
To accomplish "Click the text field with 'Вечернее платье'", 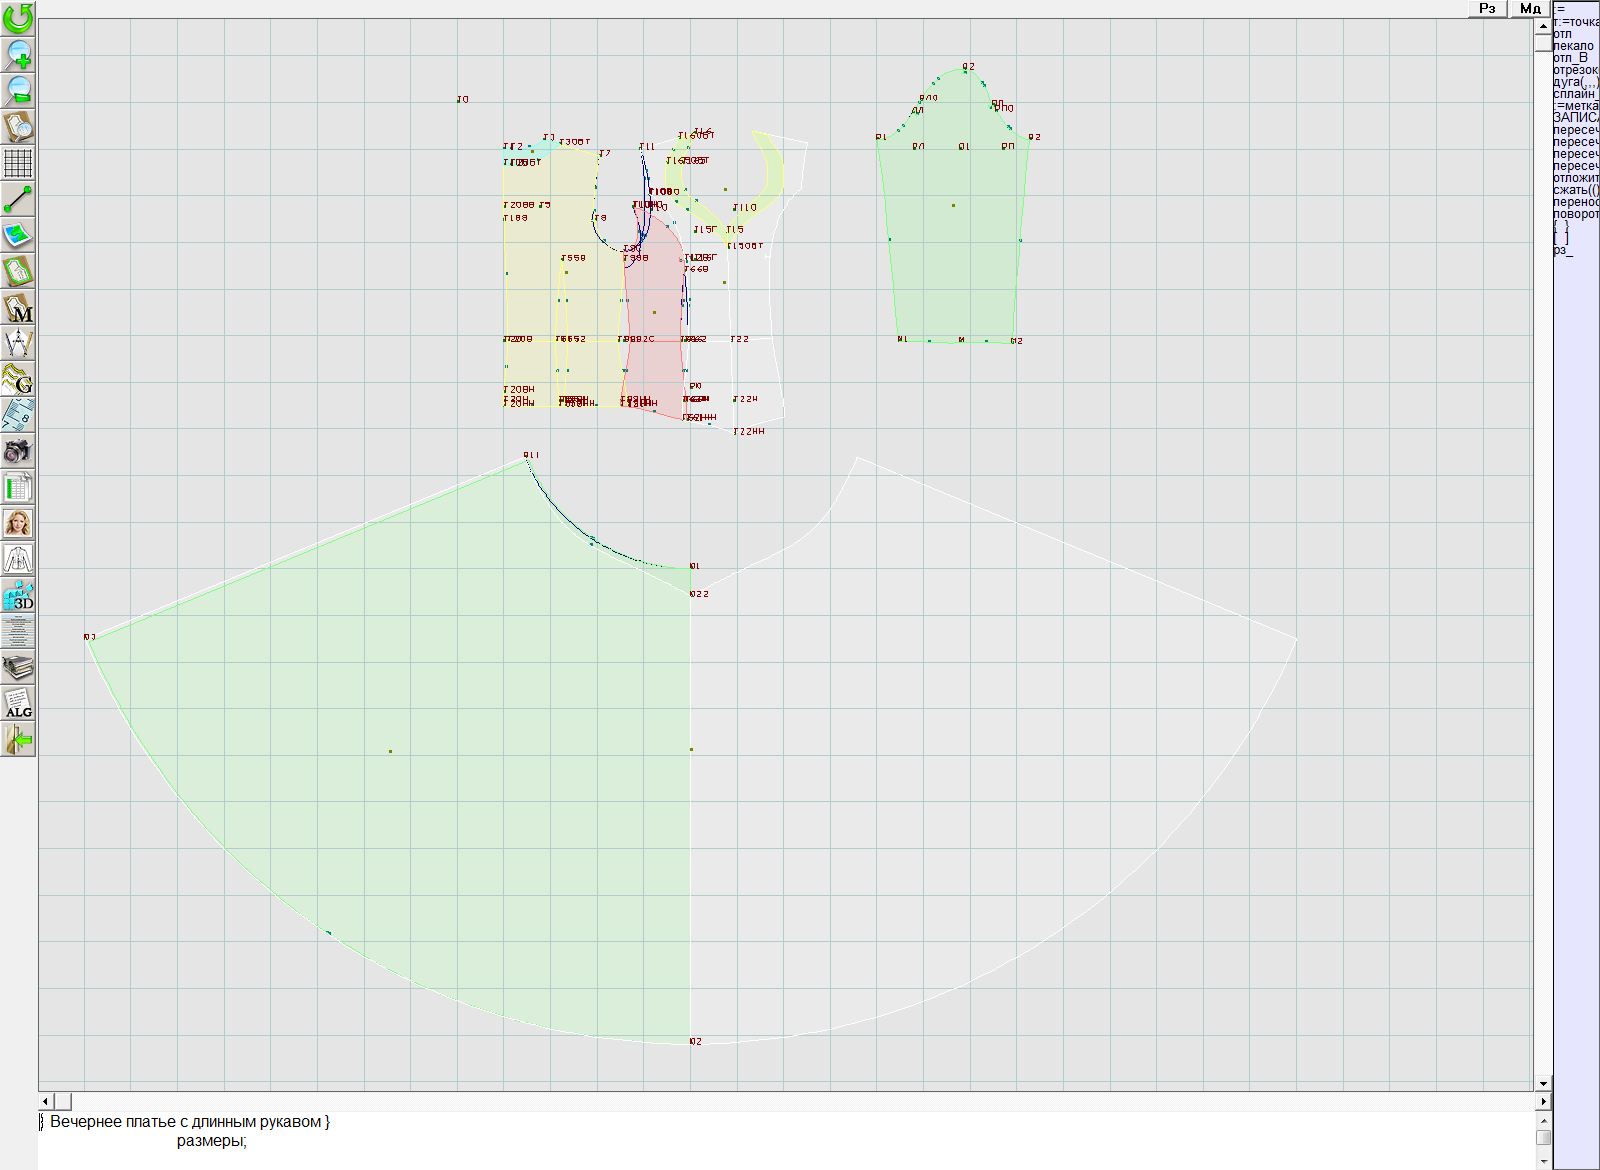I will 190,1122.
